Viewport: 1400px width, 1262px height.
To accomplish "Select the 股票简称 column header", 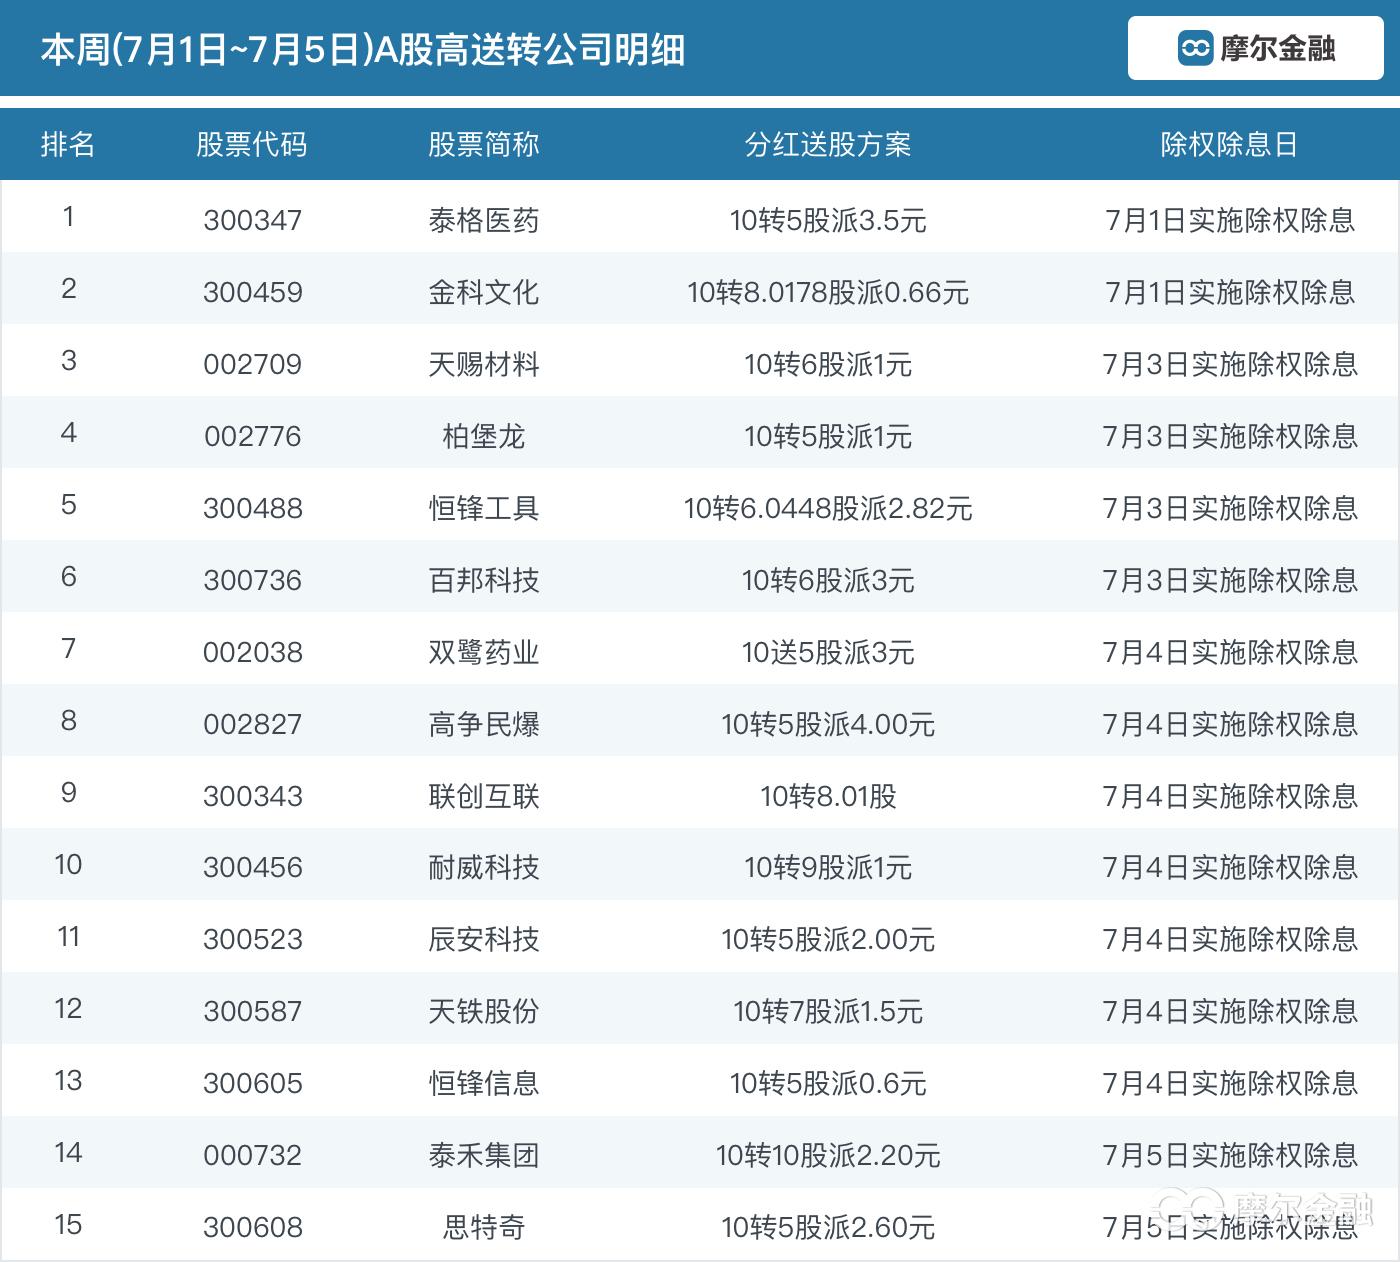I will pos(484,145).
